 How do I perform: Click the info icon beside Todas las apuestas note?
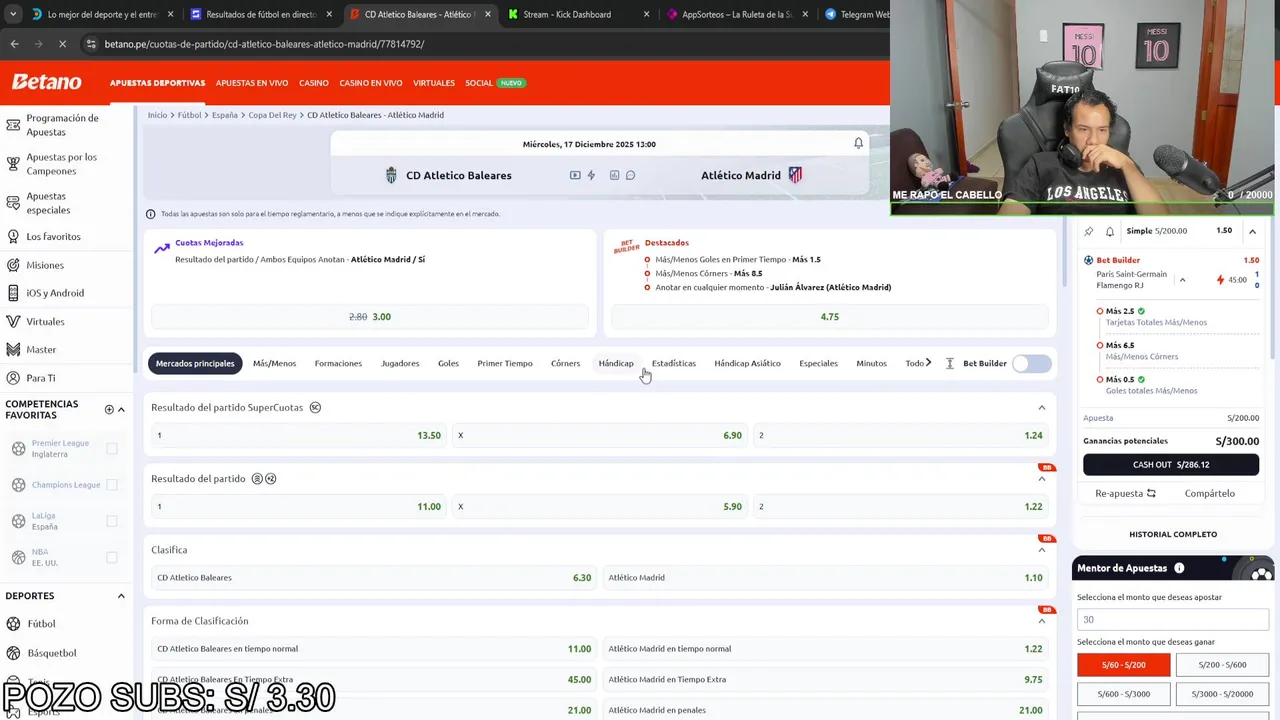coord(151,214)
